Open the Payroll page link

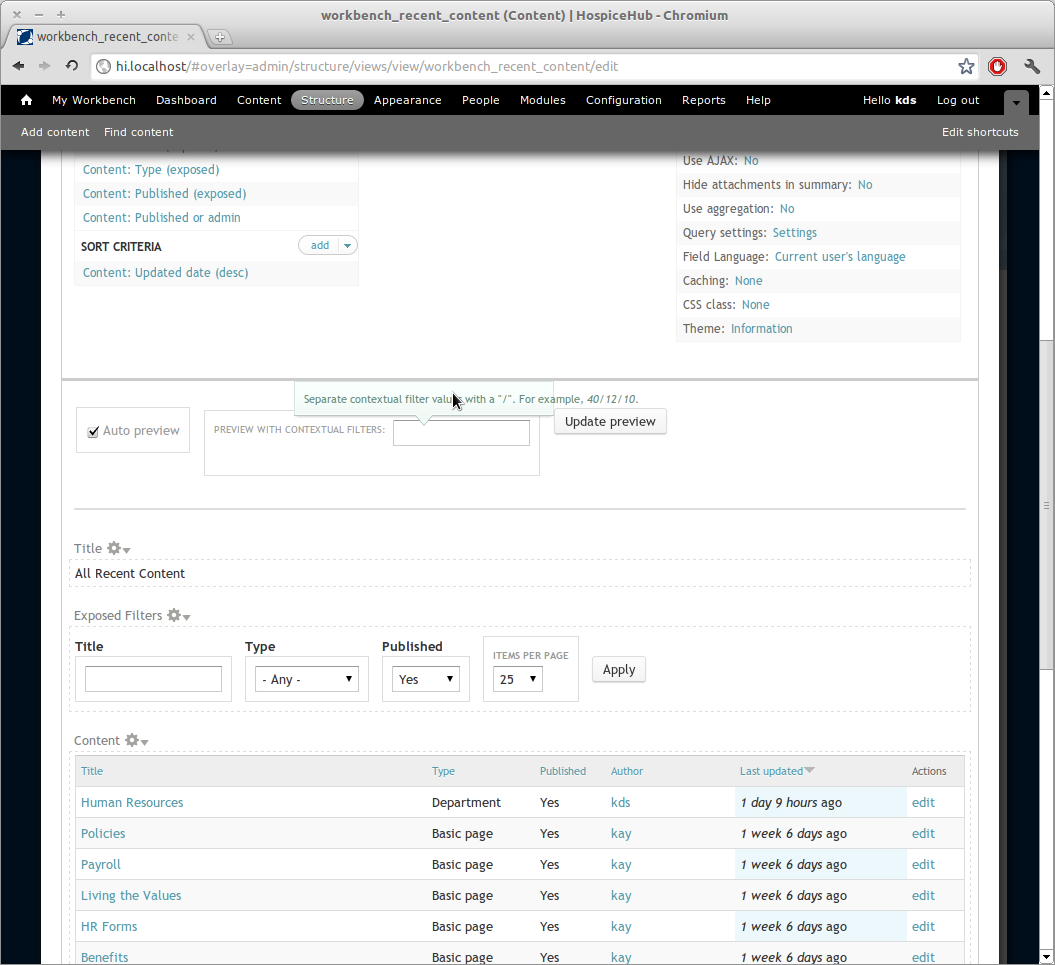pos(101,865)
